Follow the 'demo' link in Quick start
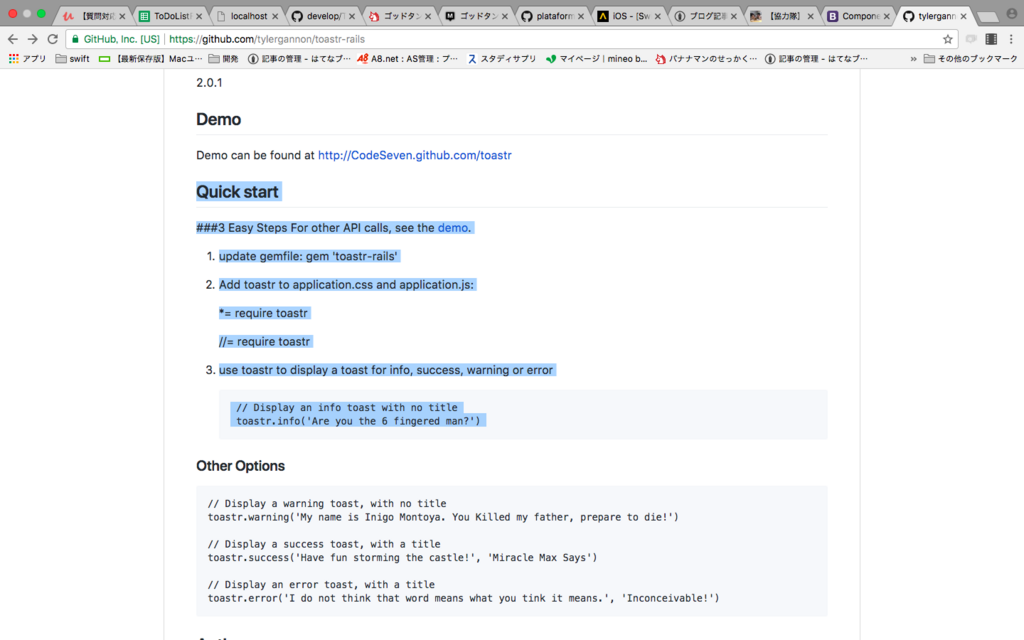Image resolution: width=1024 pixels, height=640 pixels. 453,228
